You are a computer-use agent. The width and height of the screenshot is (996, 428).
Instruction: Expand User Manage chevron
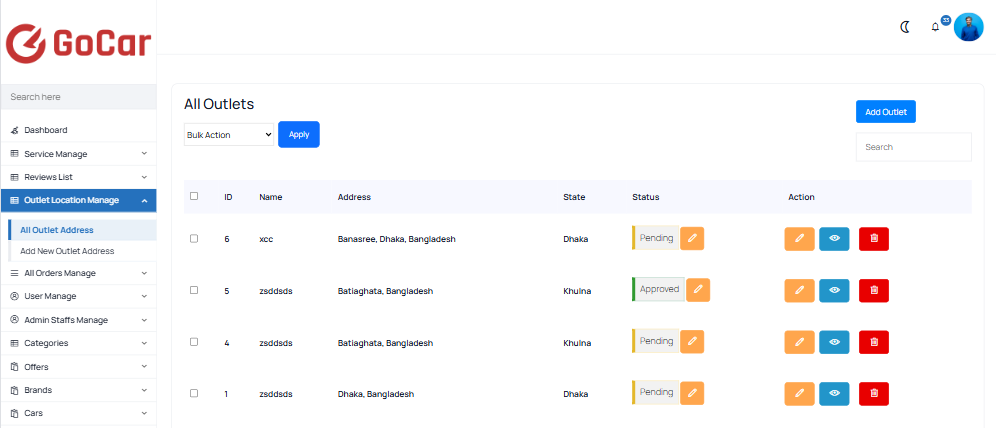coord(144,297)
